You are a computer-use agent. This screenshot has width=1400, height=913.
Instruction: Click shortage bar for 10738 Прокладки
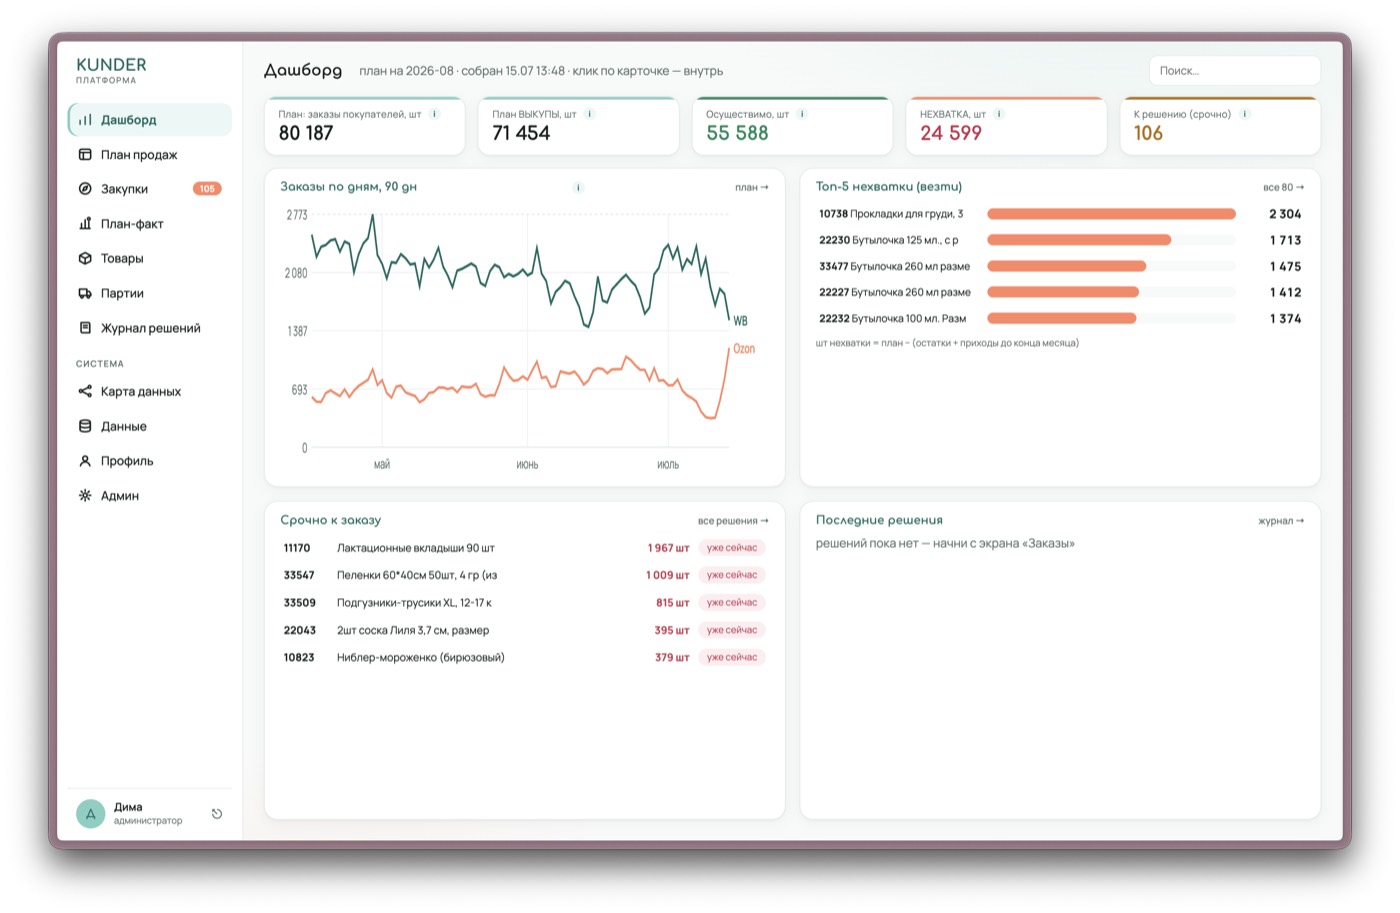tap(1111, 214)
